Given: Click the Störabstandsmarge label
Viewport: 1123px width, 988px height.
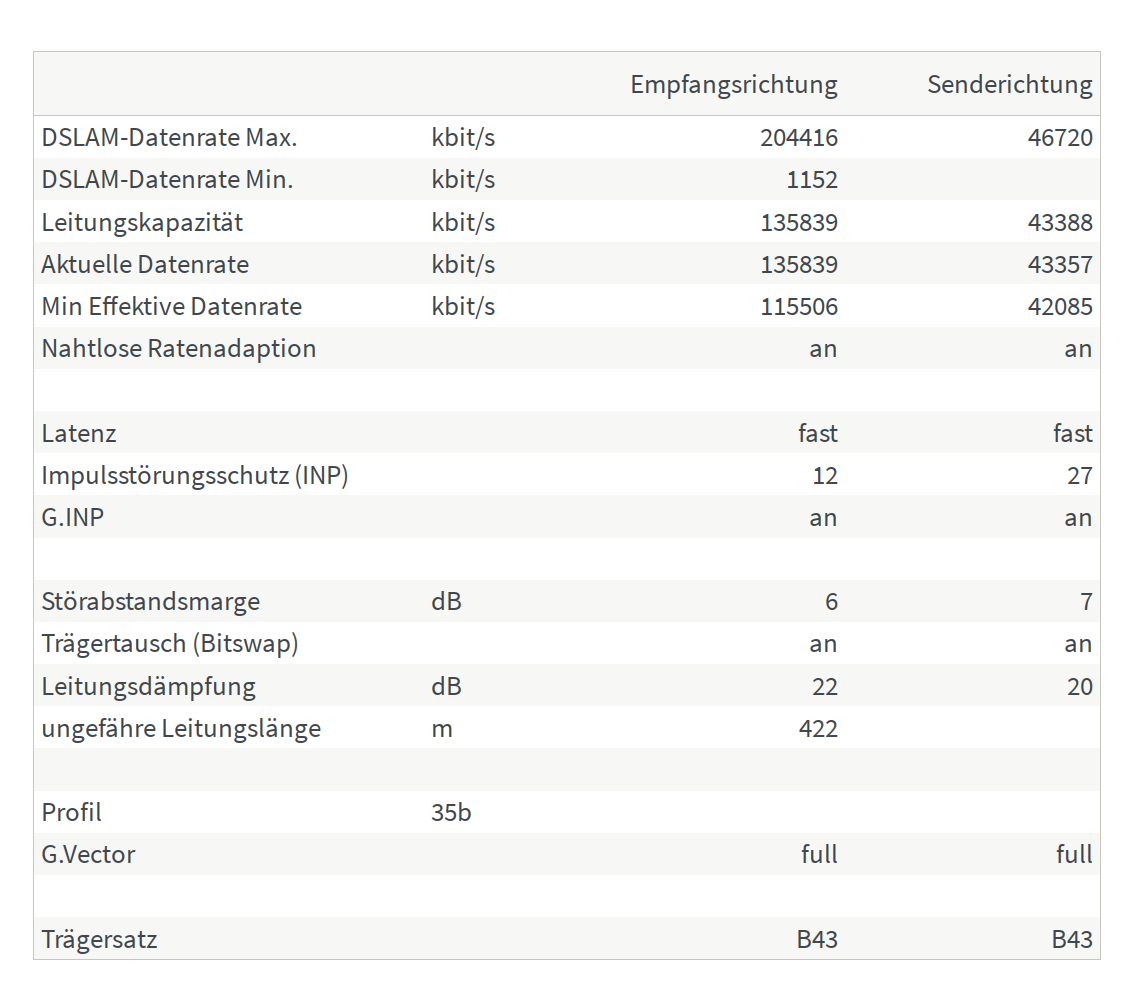Looking at the screenshot, I should pos(150,602).
